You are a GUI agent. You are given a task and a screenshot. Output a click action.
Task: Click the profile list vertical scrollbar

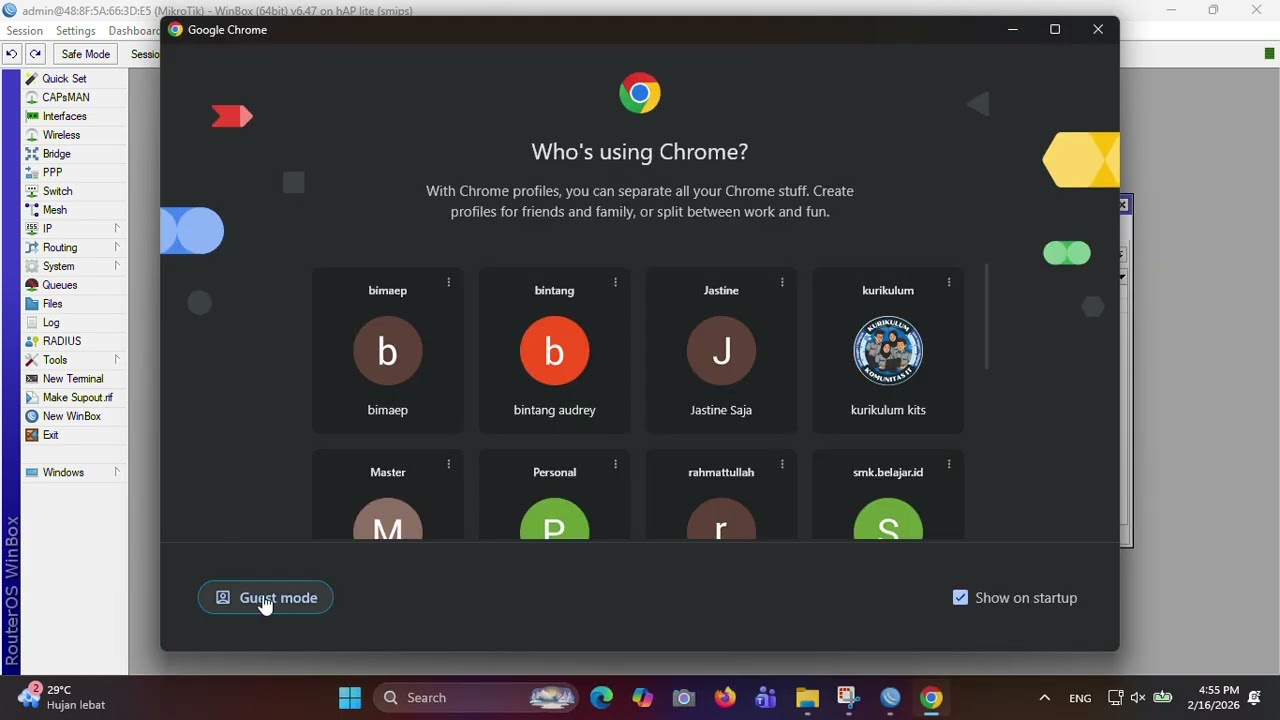[x=986, y=317]
